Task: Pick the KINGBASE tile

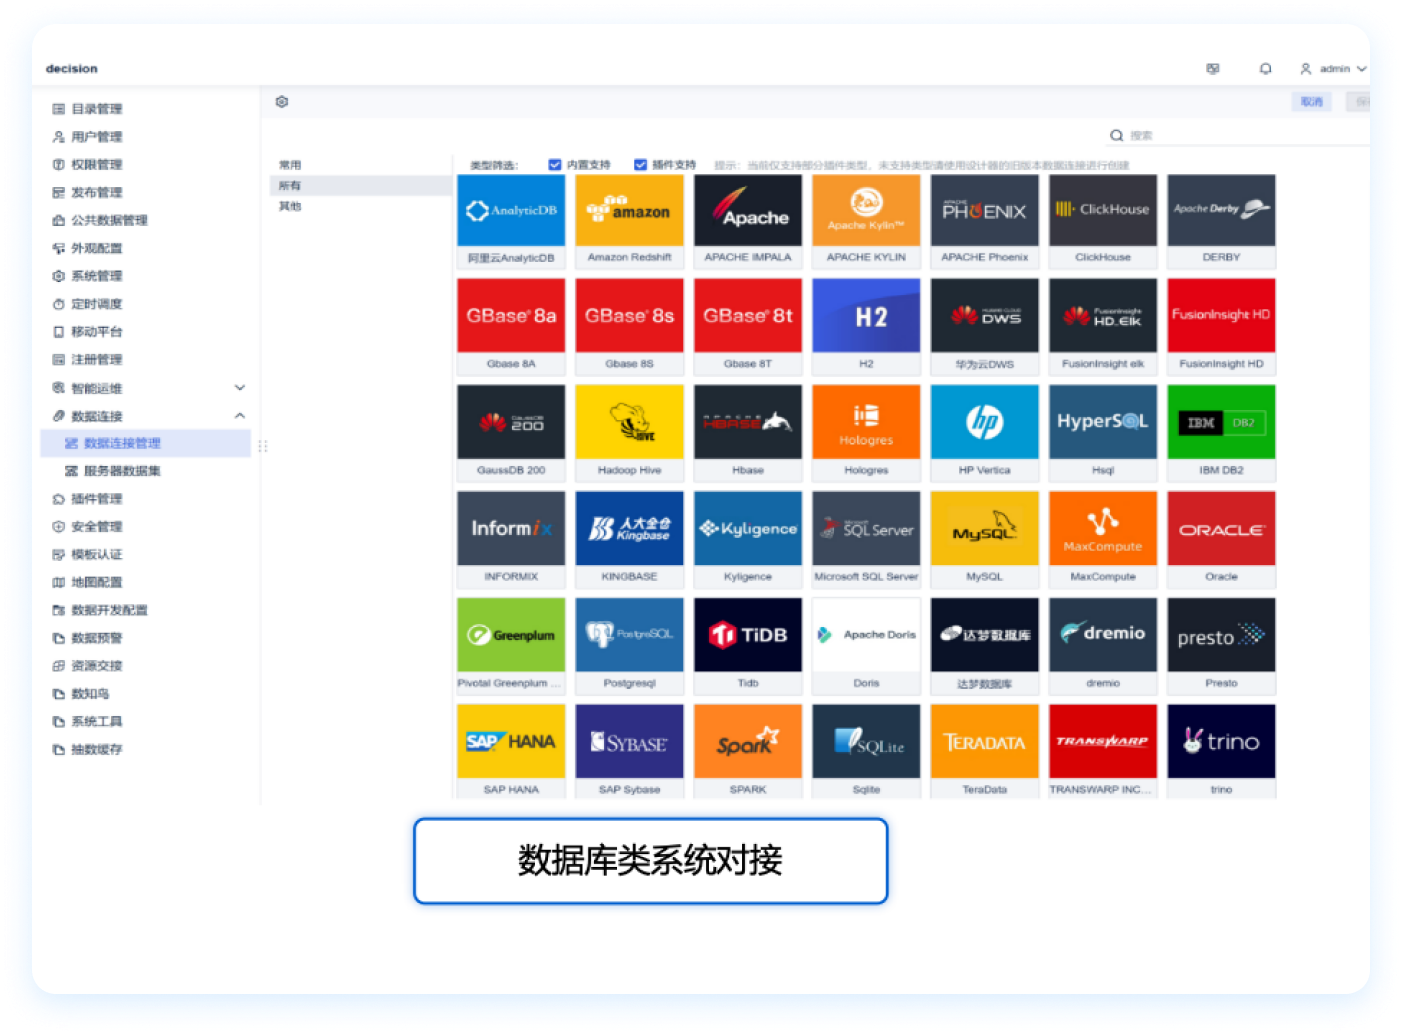Action: 629,540
